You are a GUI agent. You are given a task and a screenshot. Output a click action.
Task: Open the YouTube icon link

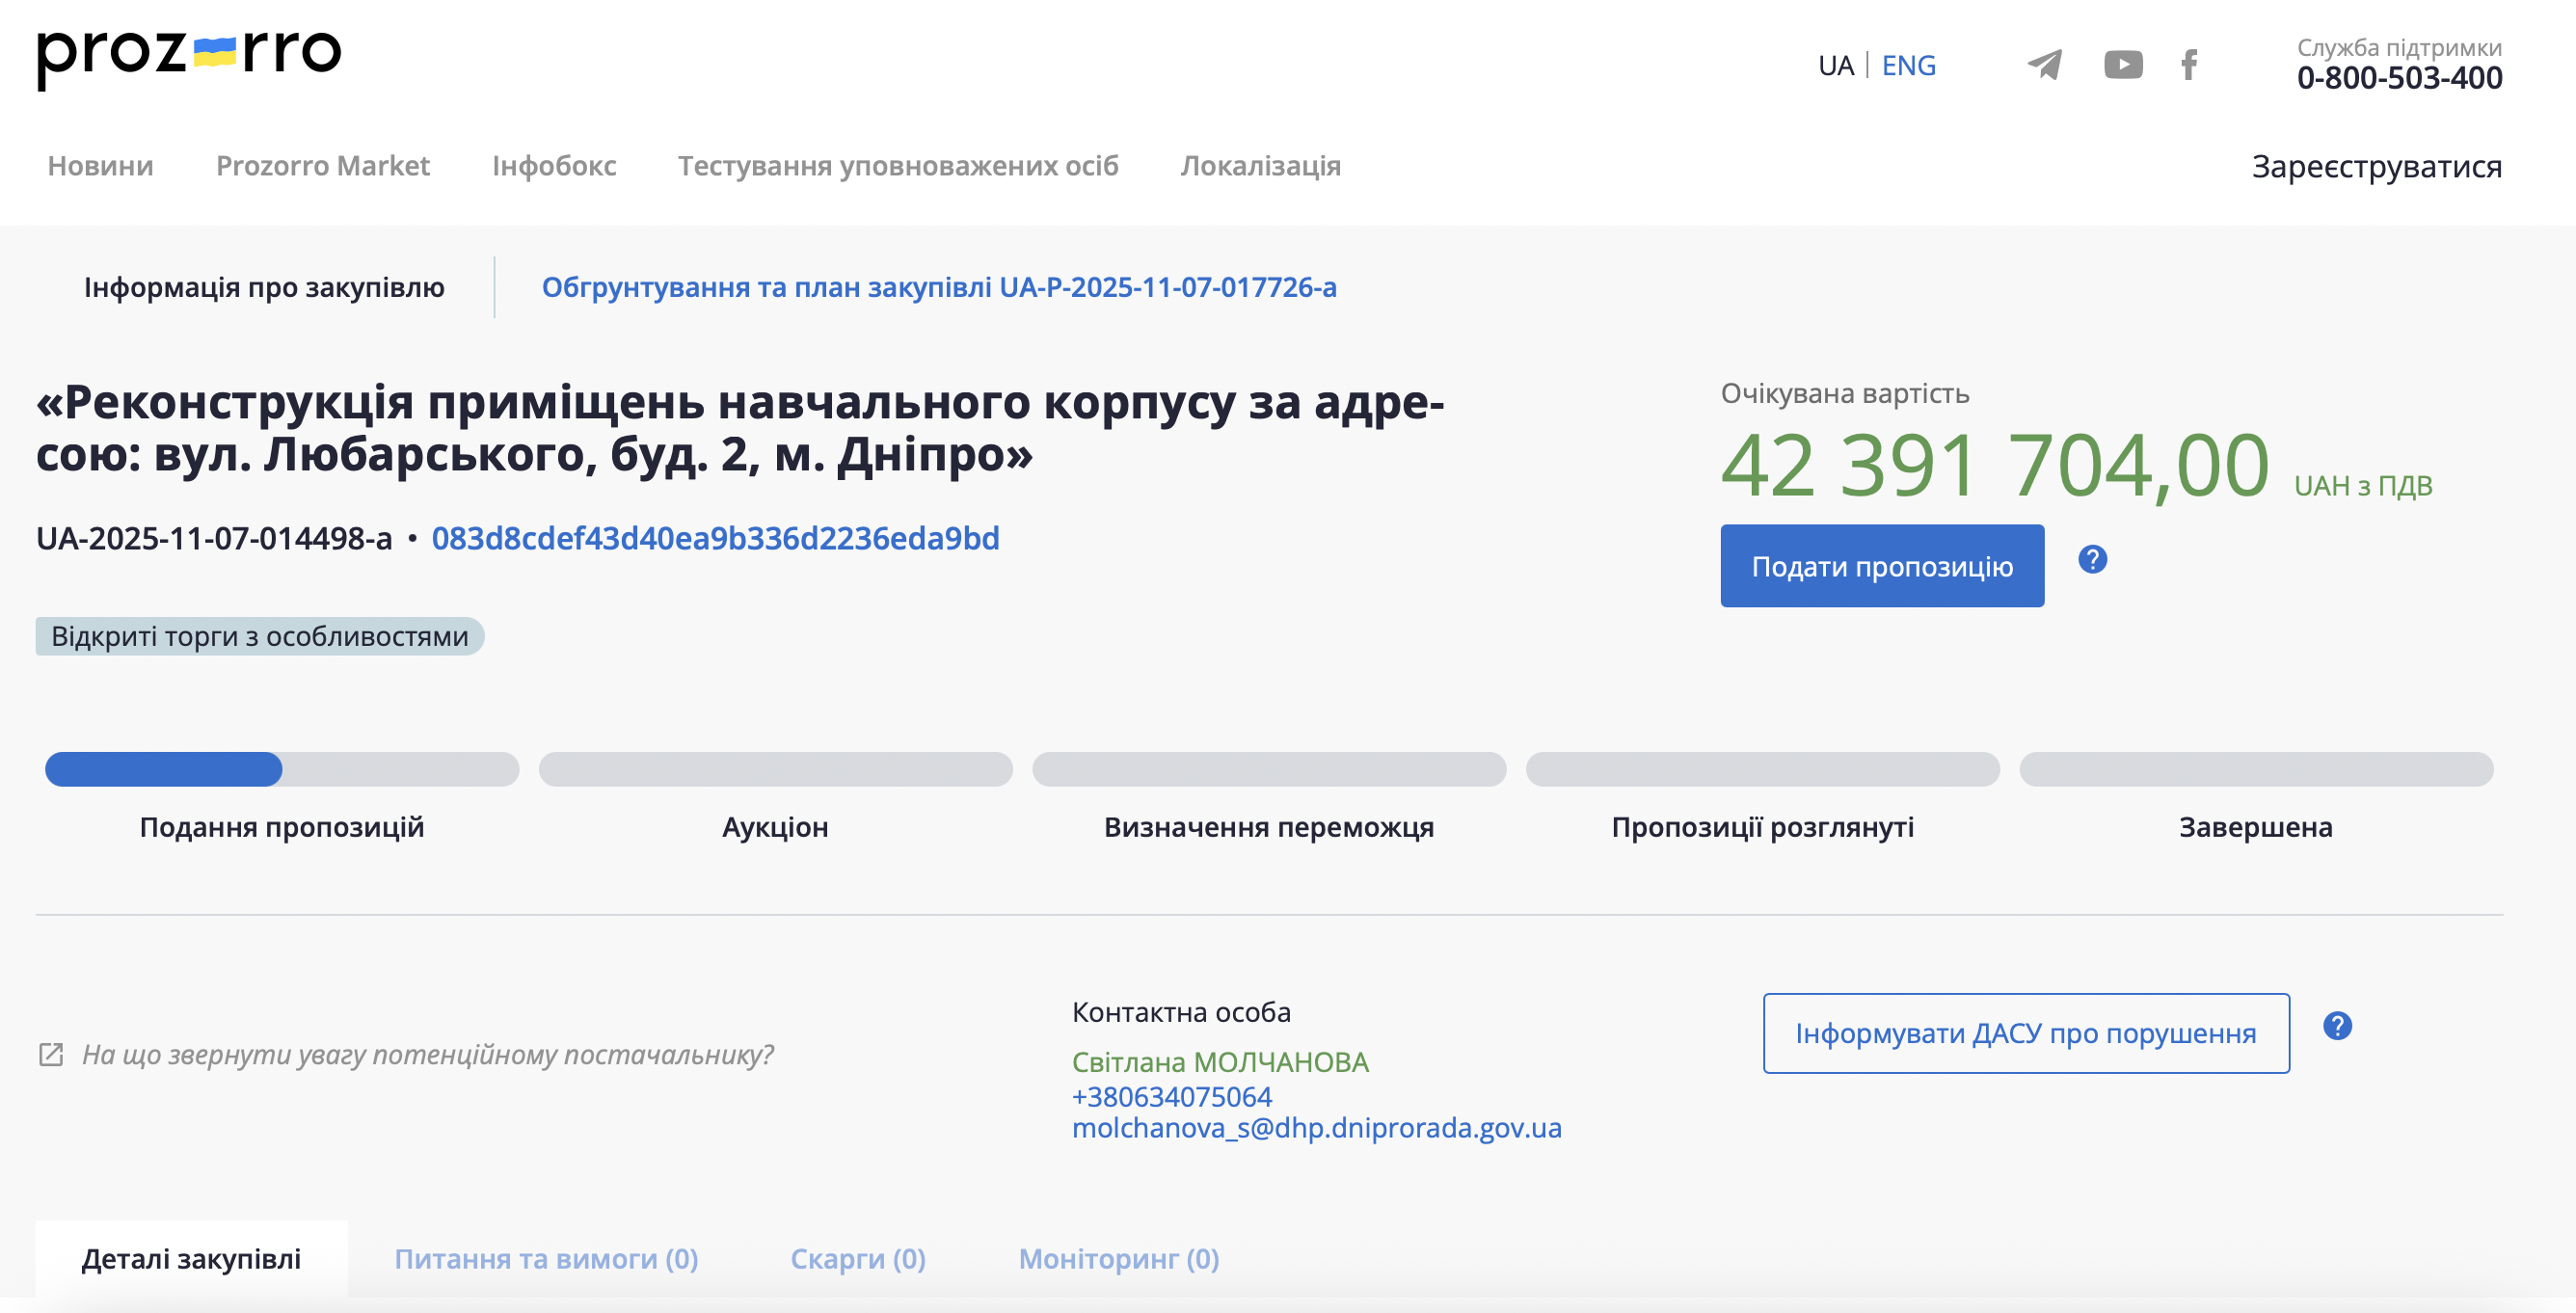click(x=2122, y=65)
